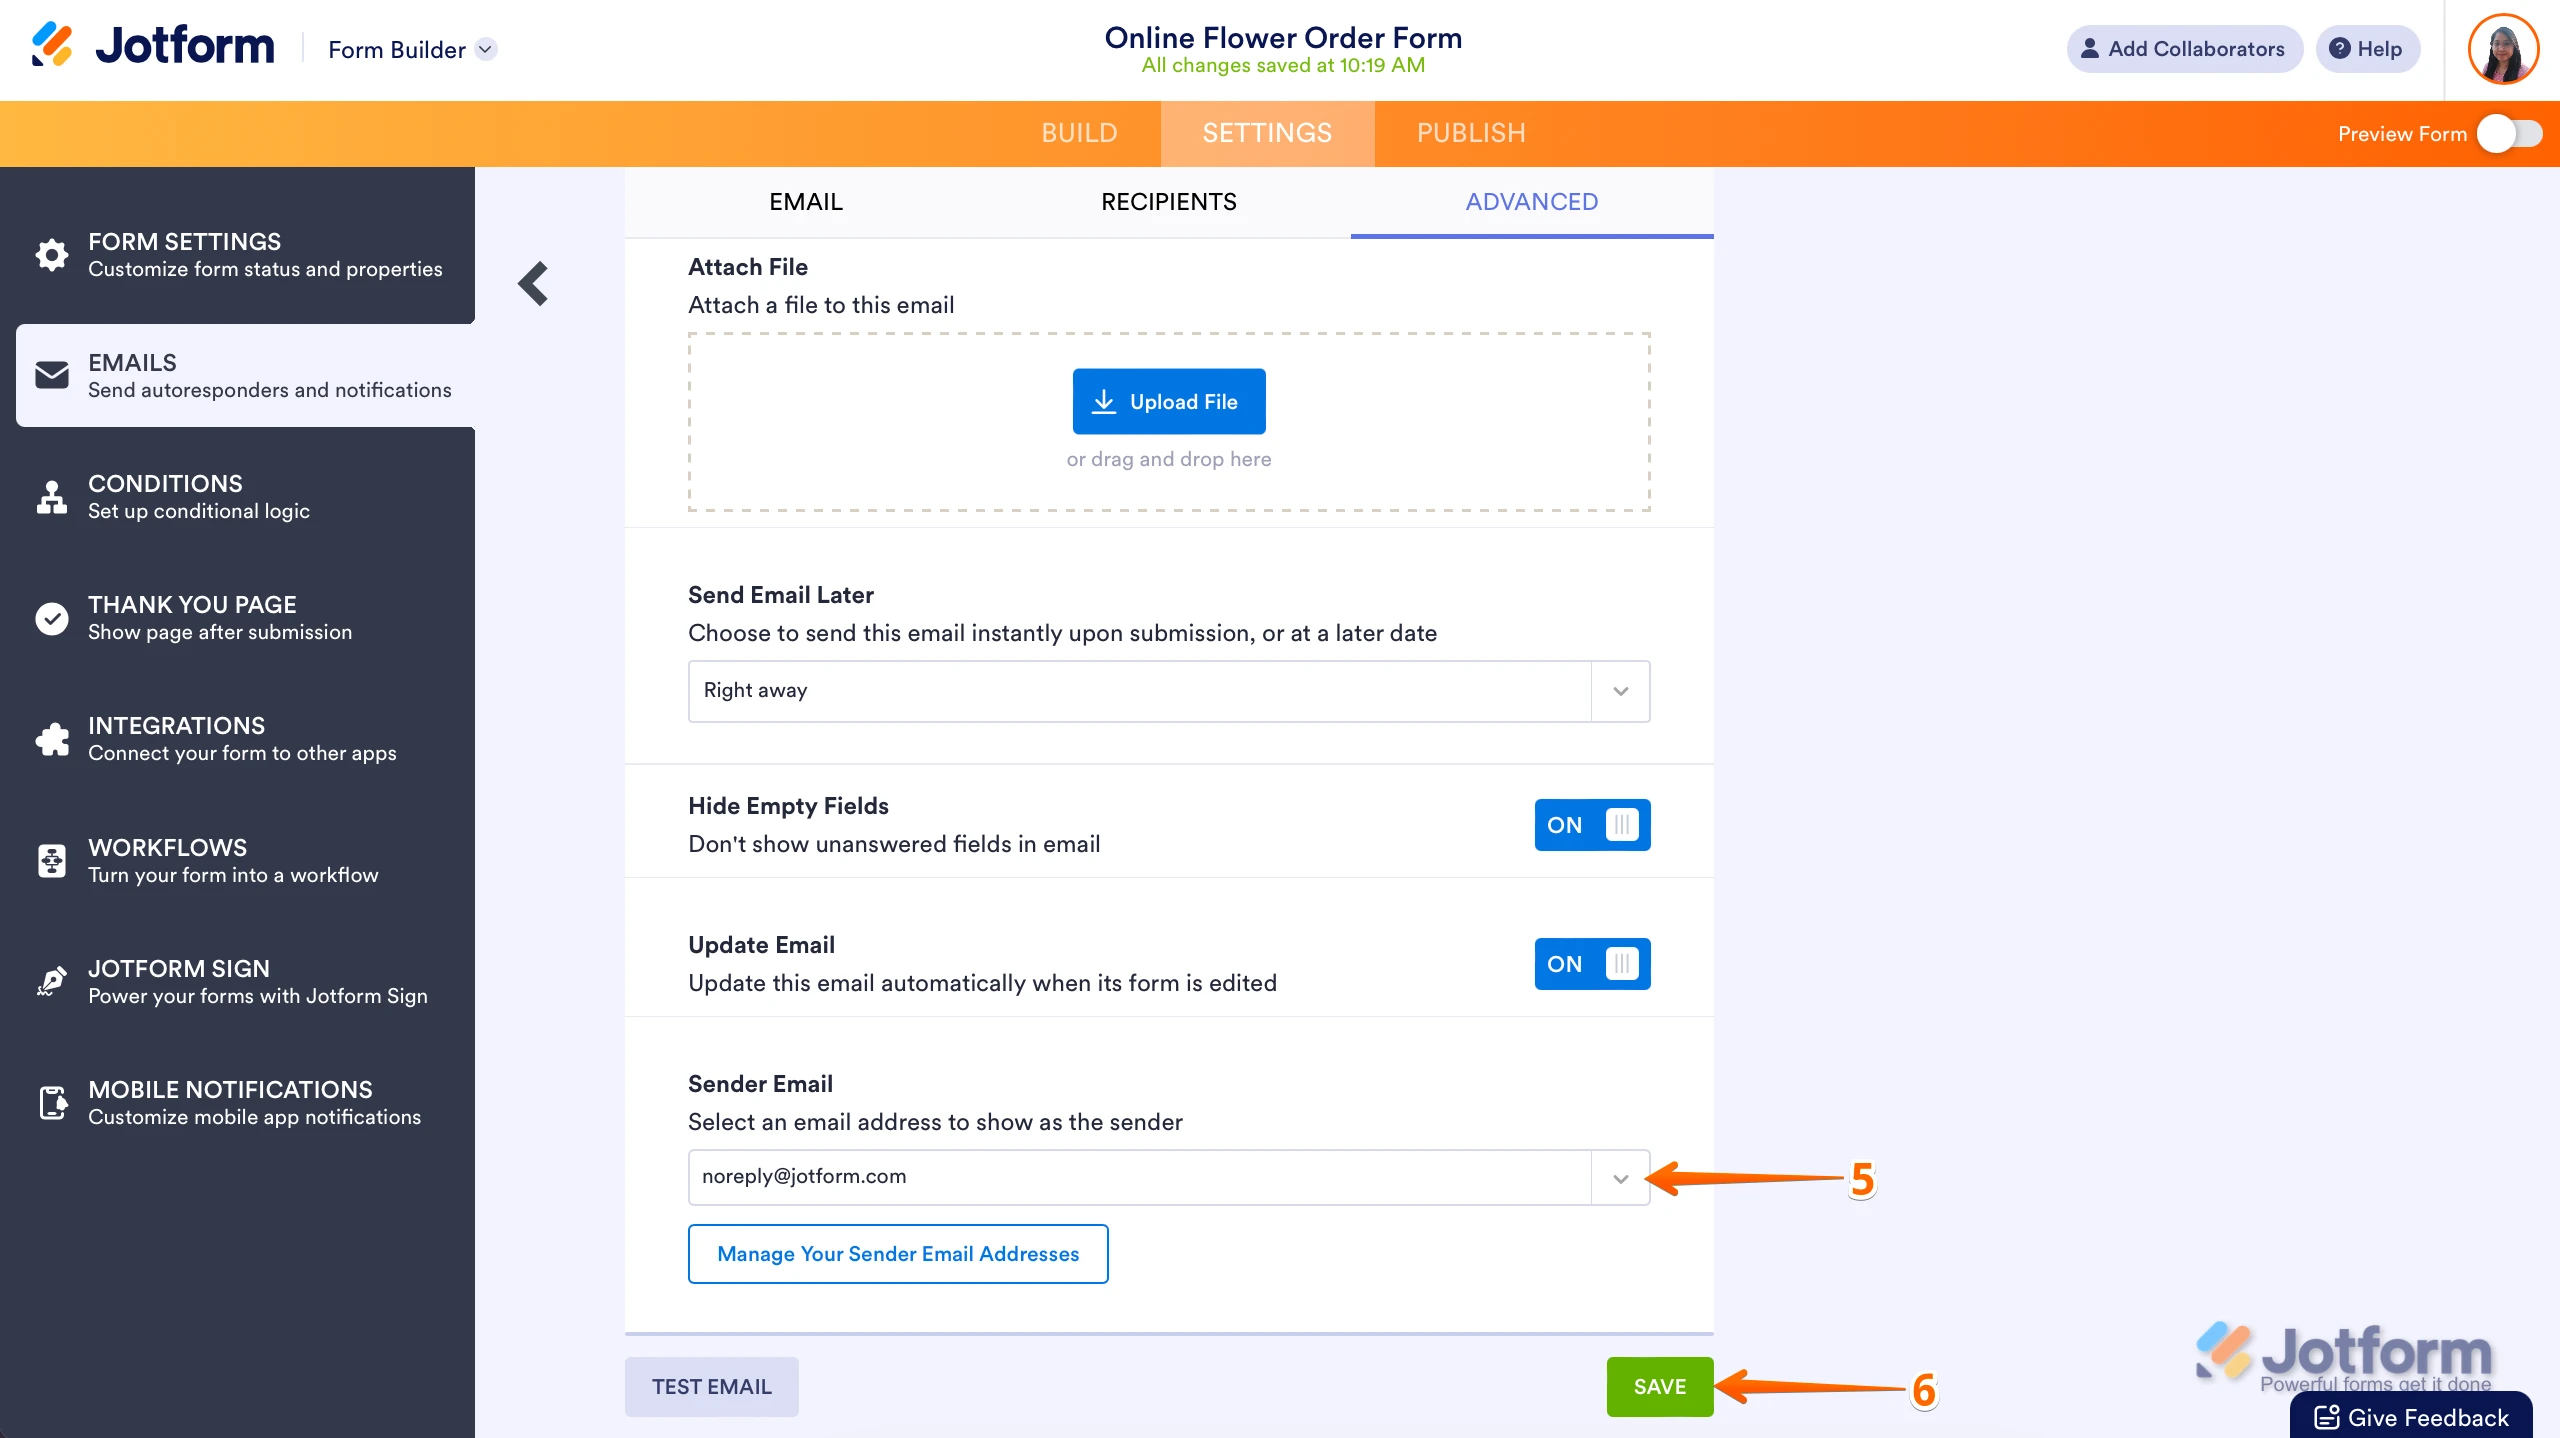Click the Save button

1659,1387
